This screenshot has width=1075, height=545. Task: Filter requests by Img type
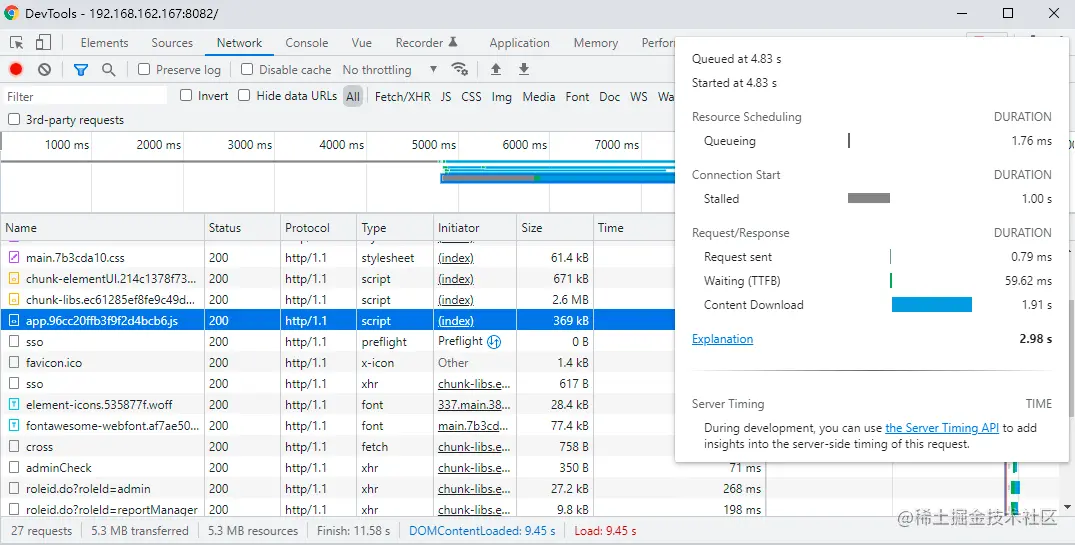tap(501, 97)
